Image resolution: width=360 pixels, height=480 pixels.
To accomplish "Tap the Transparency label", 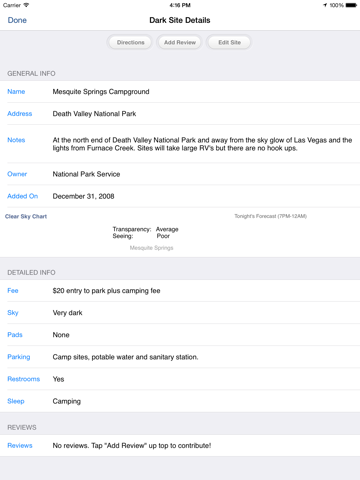I will point(132,229).
